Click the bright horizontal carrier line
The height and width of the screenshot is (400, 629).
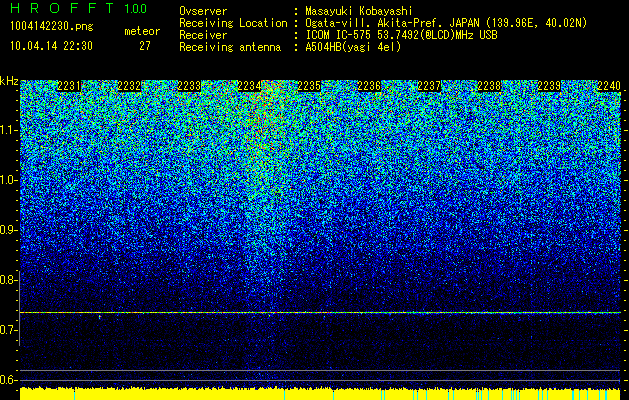point(320,312)
